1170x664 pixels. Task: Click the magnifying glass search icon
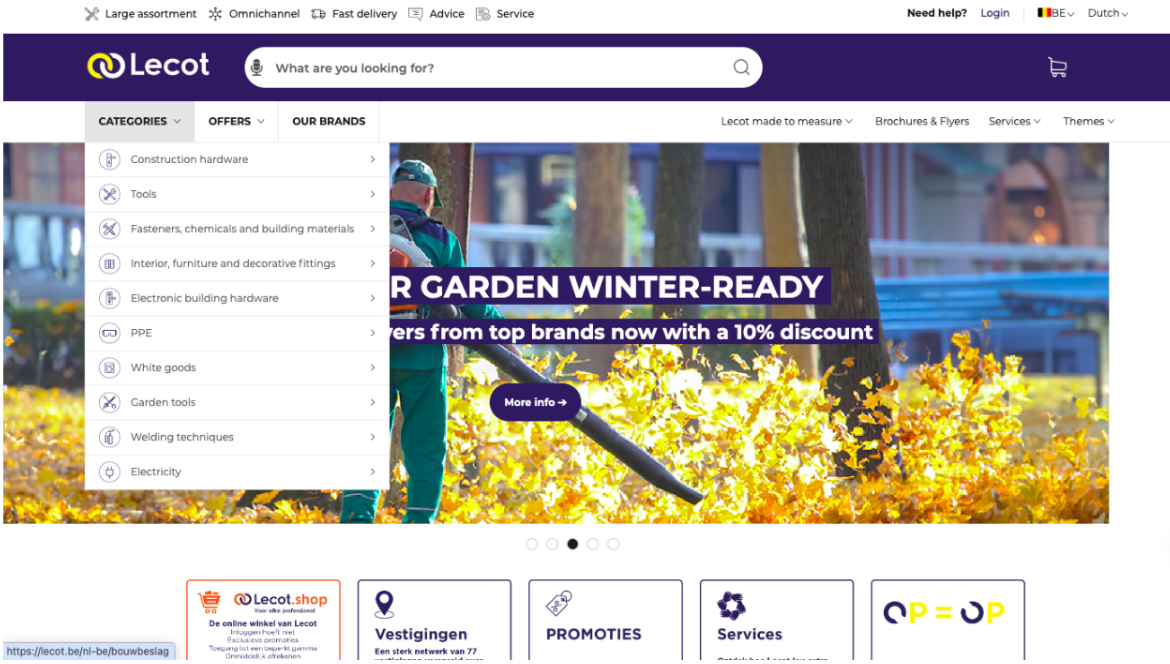741,68
